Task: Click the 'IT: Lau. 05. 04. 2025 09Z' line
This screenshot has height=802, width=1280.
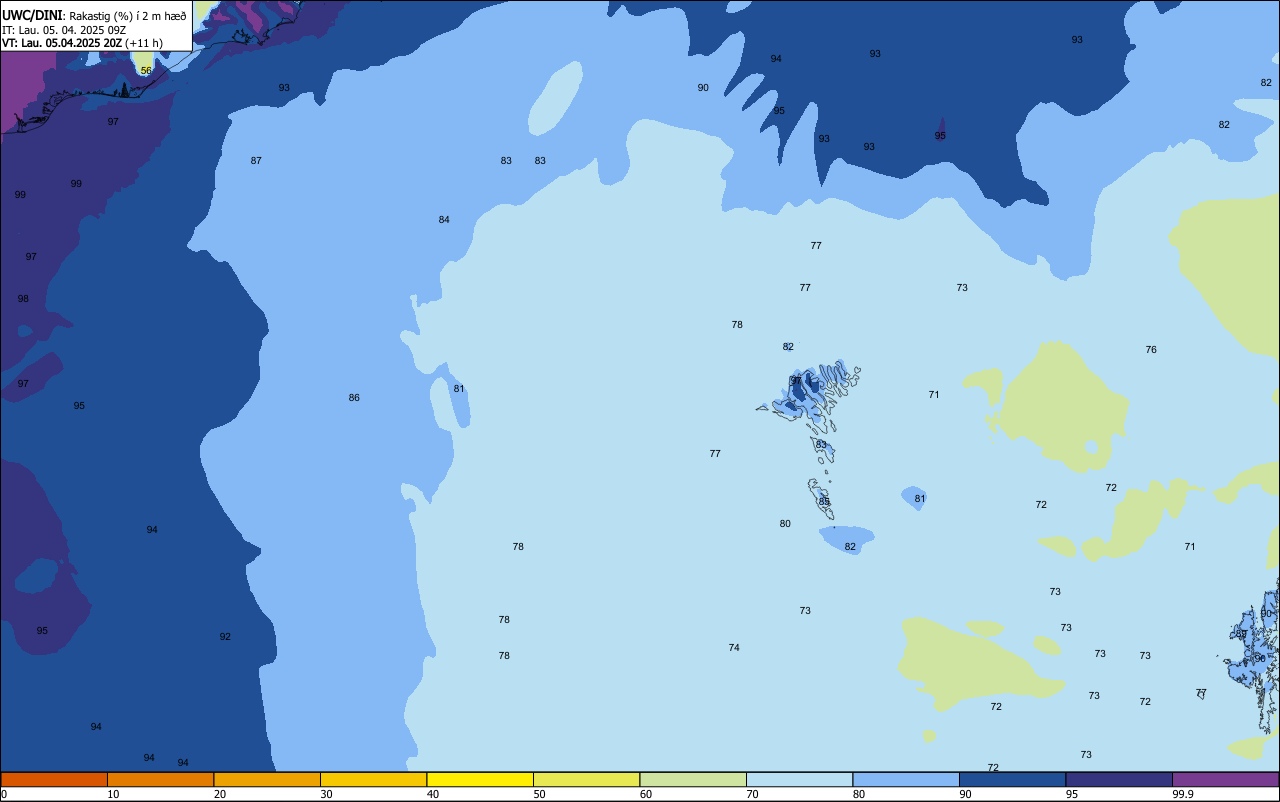Action: tap(64, 29)
